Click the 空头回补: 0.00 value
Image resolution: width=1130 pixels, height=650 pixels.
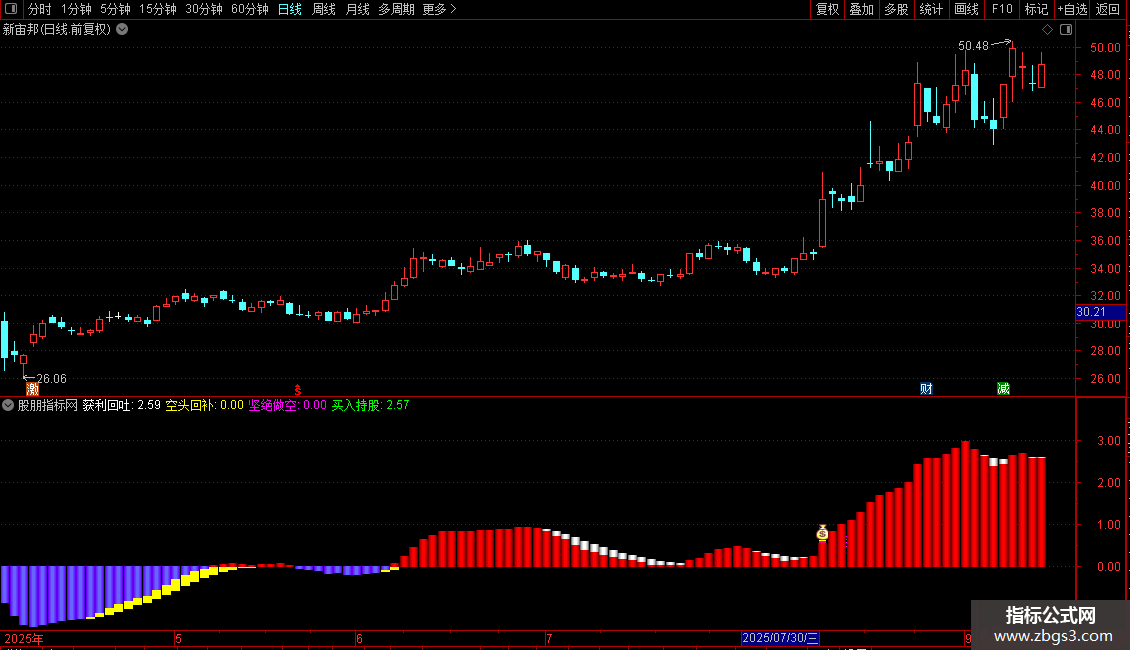pyautogui.click(x=205, y=406)
